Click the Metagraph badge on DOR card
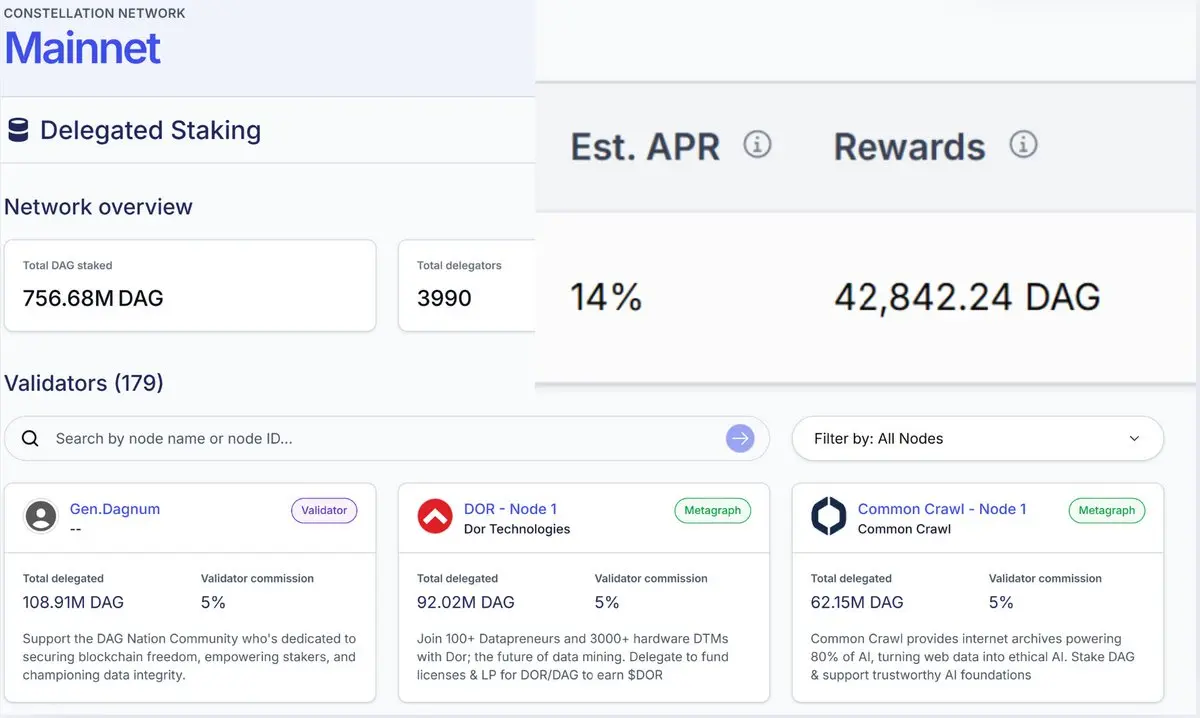 pos(712,510)
